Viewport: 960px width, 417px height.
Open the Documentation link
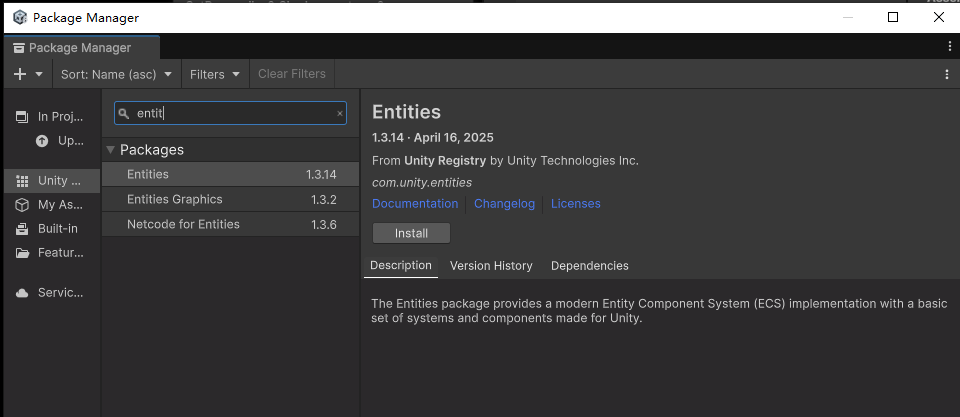[415, 204]
